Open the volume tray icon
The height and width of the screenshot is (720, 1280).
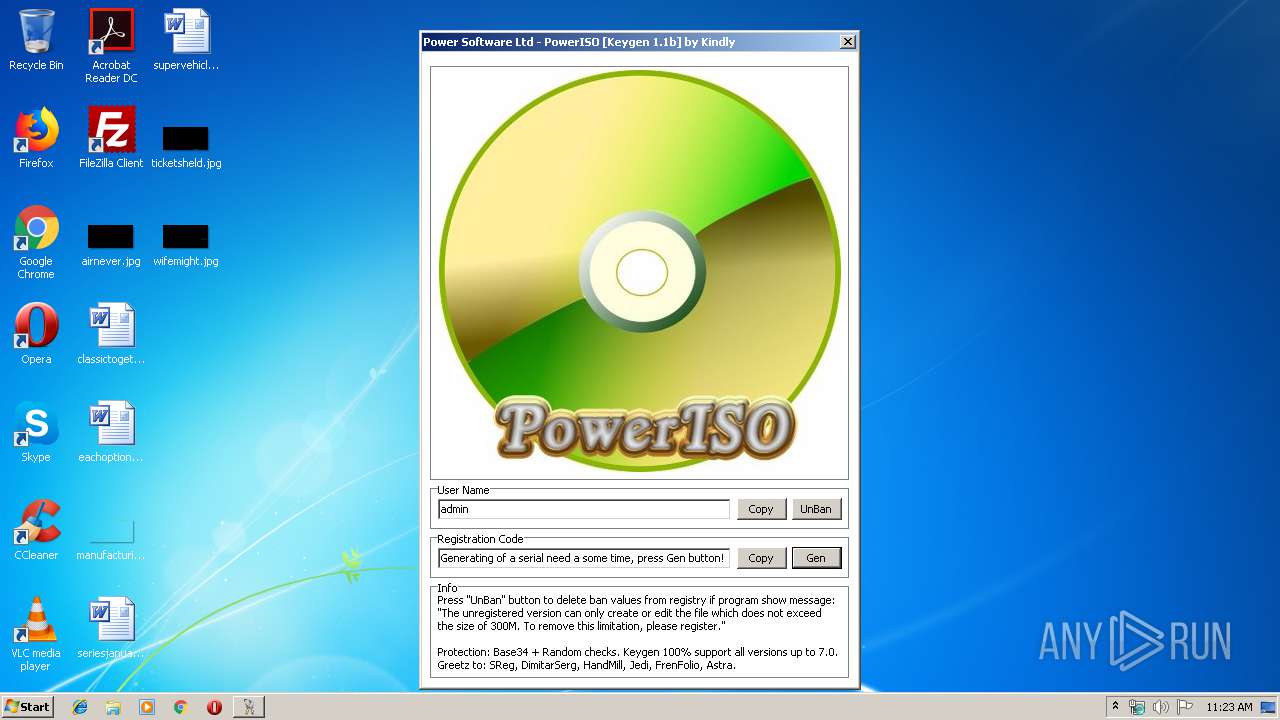[1161, 707]
